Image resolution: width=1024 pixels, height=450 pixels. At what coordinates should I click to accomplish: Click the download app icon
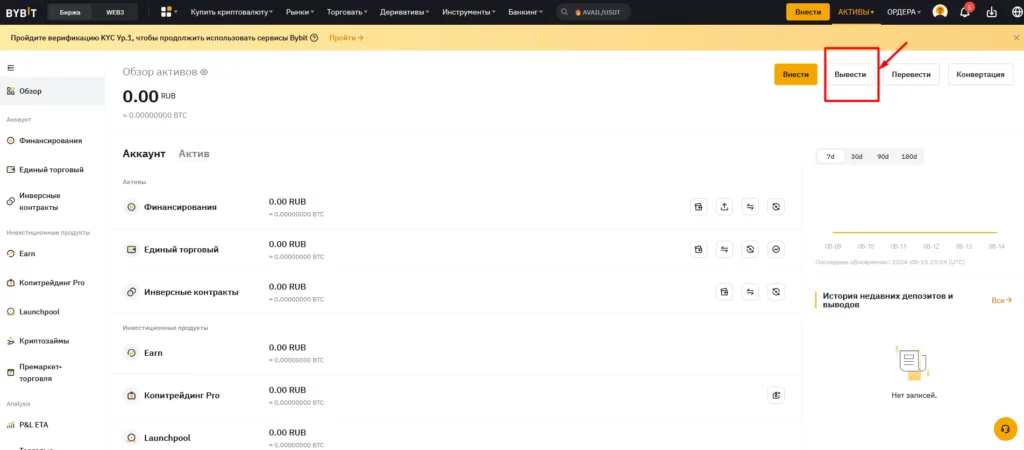992,12
